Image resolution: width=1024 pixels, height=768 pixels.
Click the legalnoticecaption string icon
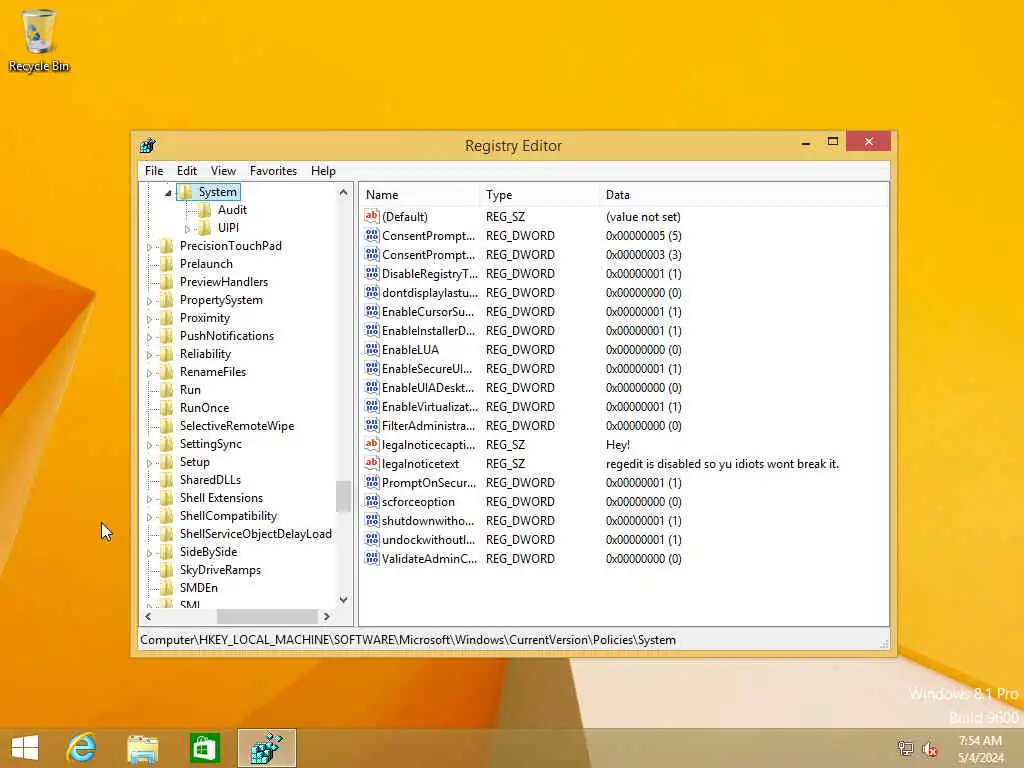(x=372, y=444)
